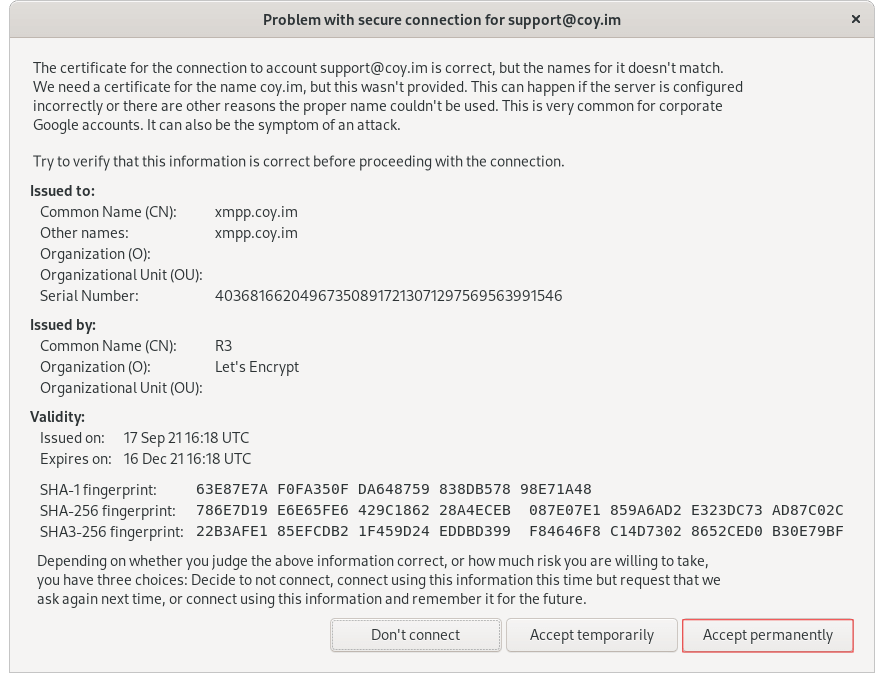Close the secure connection problem dialog

[x=856, y=19]
